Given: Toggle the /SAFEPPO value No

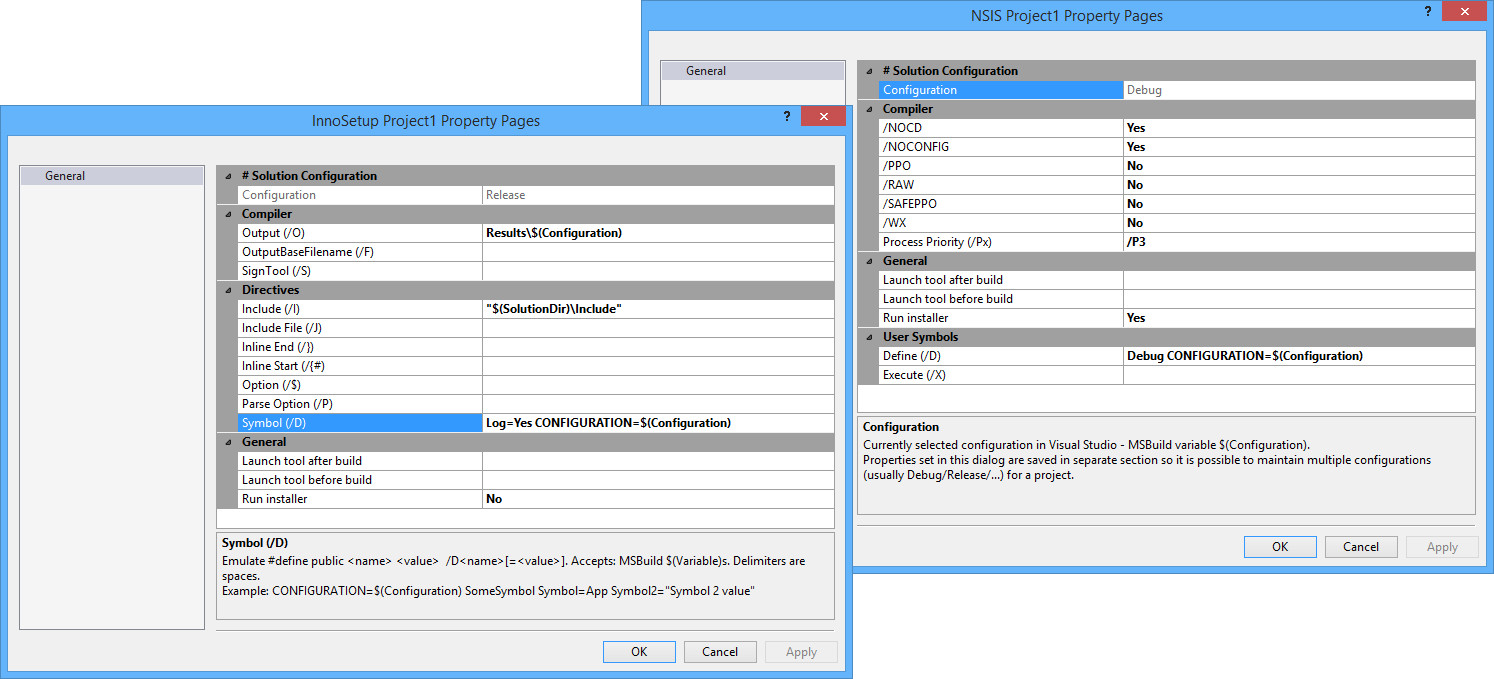Looking at the screenshot, I should point(1299,204).
